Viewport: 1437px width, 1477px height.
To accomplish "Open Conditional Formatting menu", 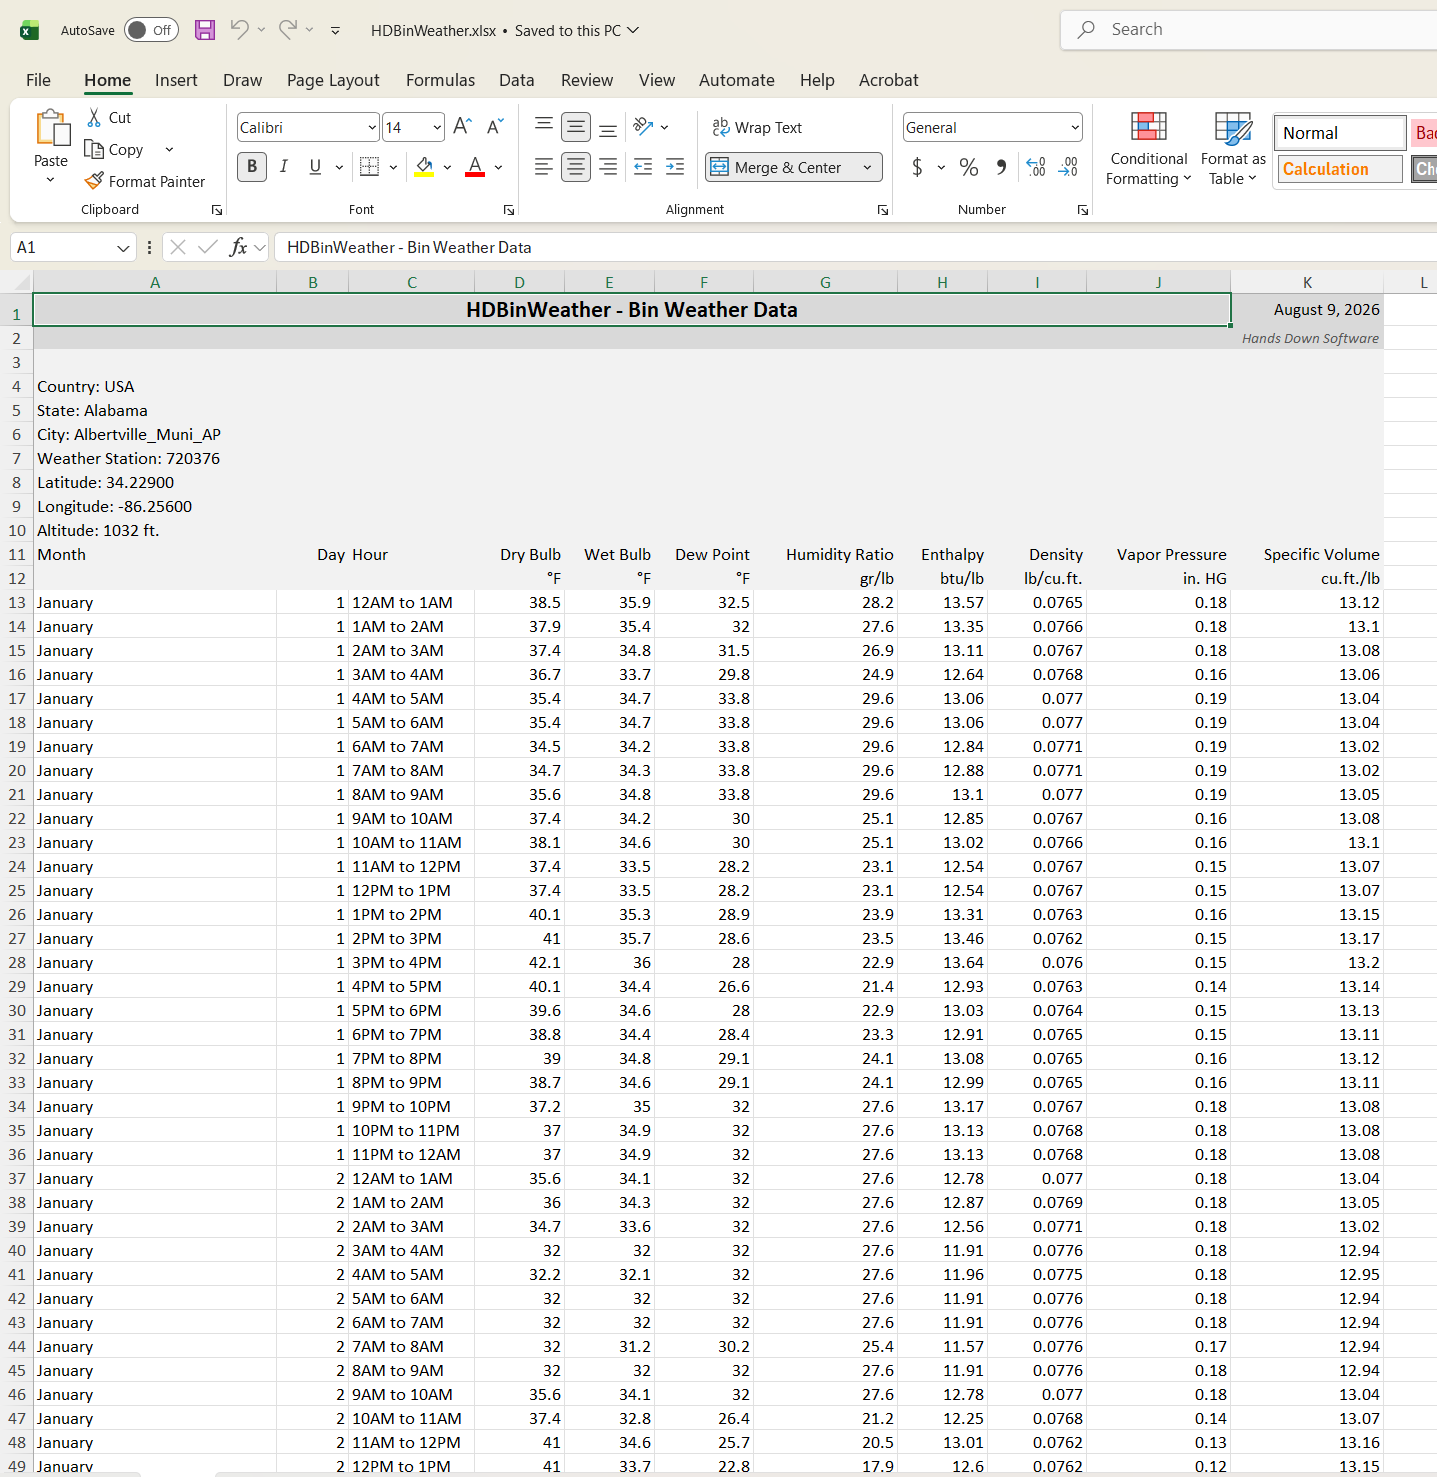I will coord(1148,150).
